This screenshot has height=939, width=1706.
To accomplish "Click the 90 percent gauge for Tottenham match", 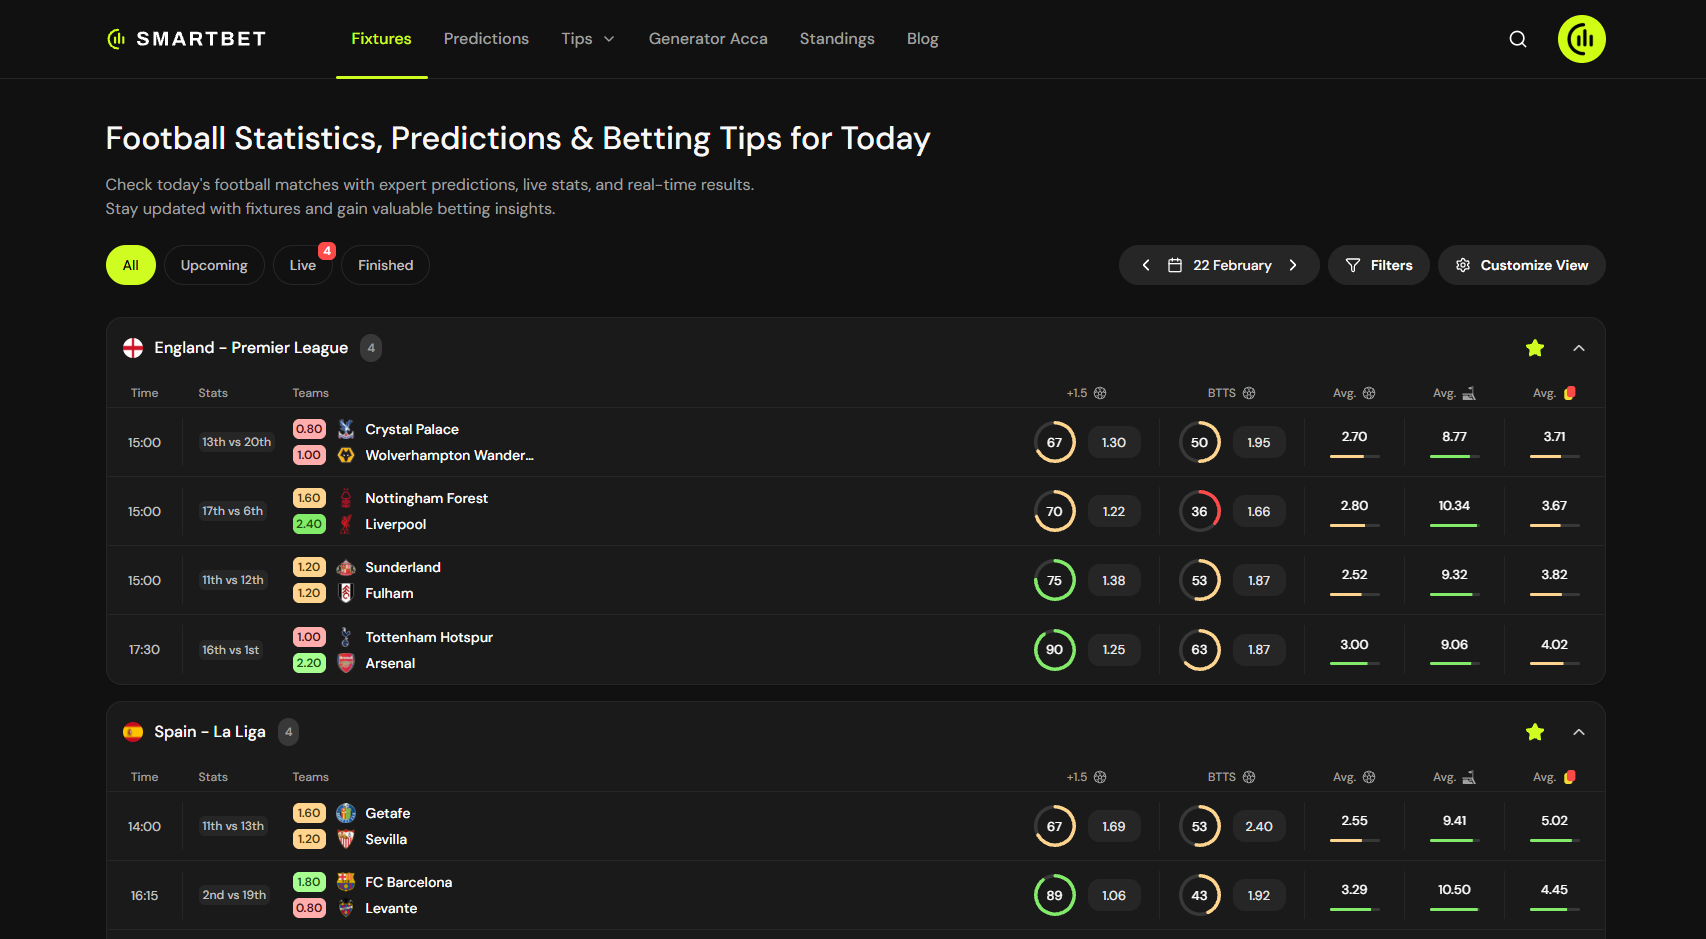I will (x=1055, y=650).
